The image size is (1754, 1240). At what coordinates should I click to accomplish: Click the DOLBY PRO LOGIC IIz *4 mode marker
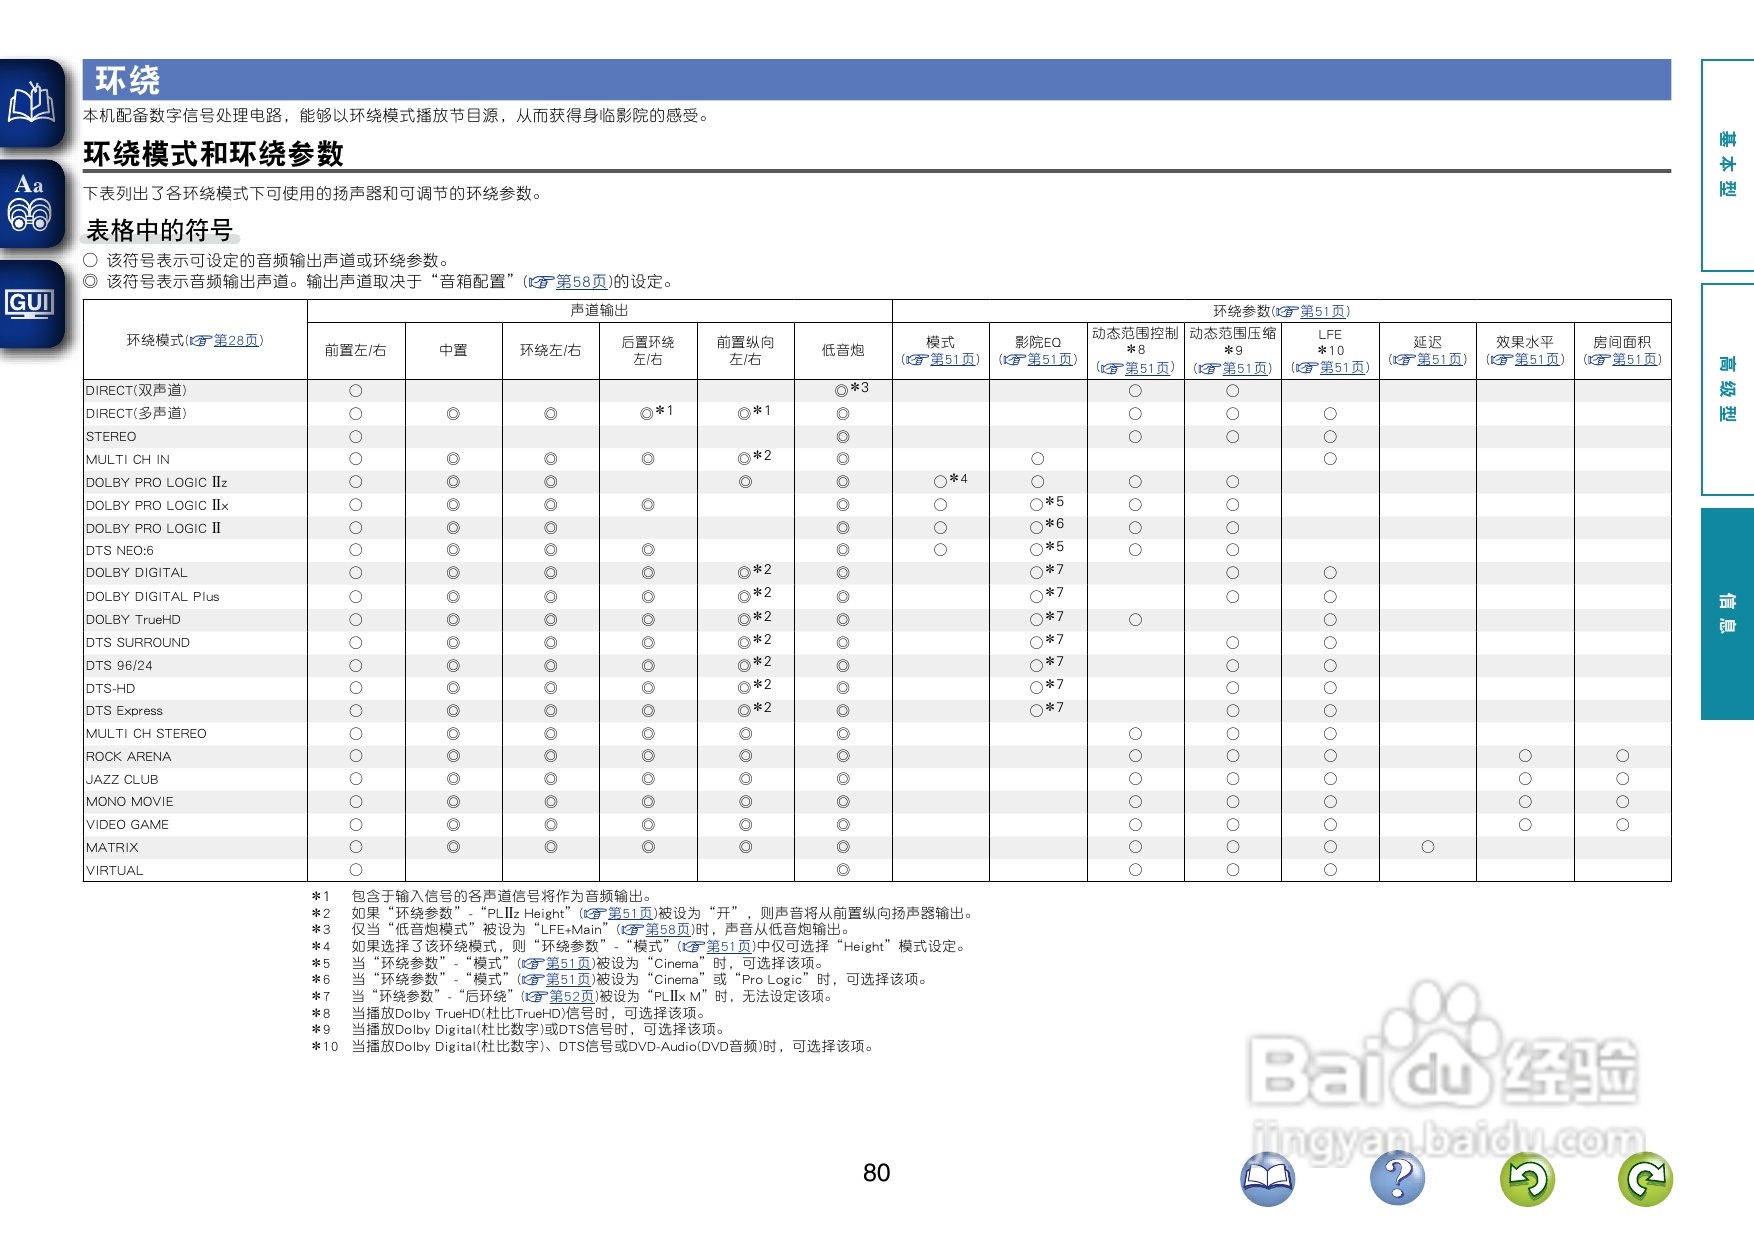[x=951, y=481]
